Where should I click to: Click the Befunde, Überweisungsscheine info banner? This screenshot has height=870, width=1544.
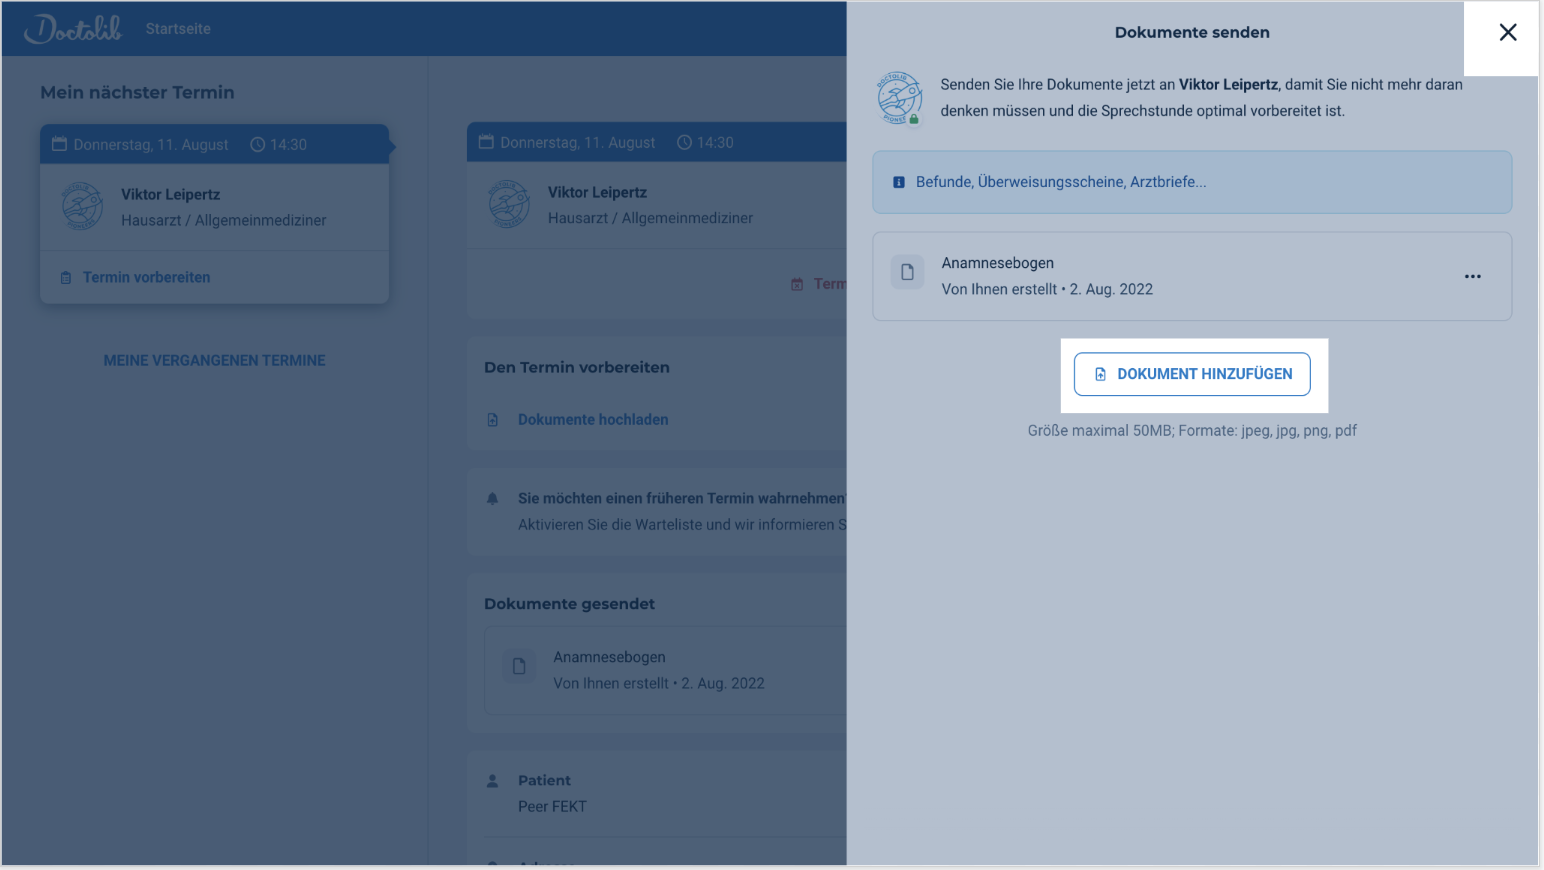[x=1191, y=182]
